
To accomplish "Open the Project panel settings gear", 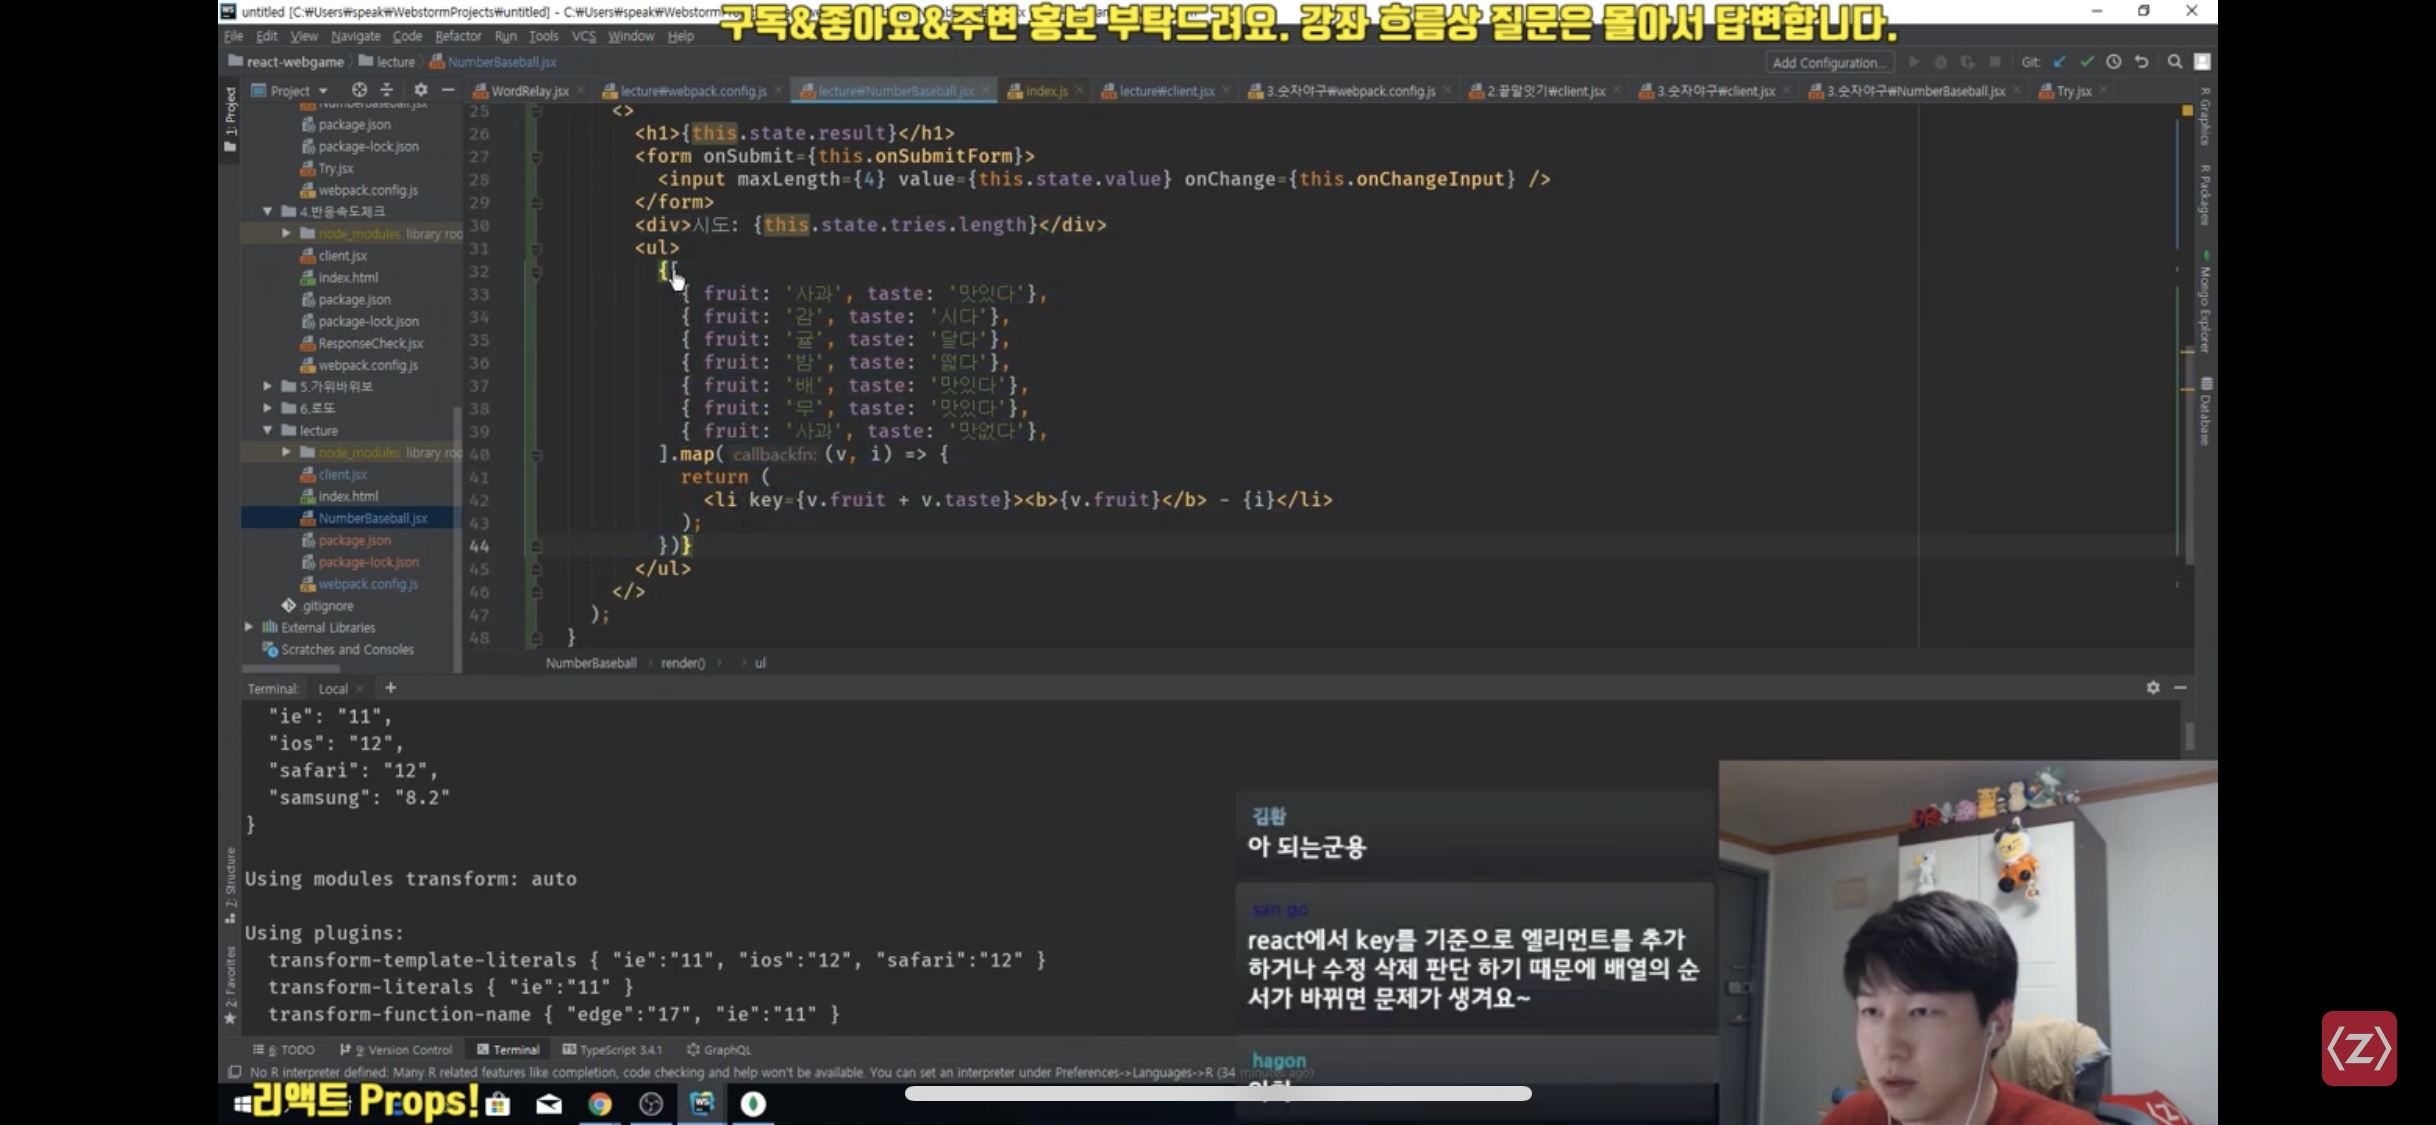I will (x=420, y=90).
